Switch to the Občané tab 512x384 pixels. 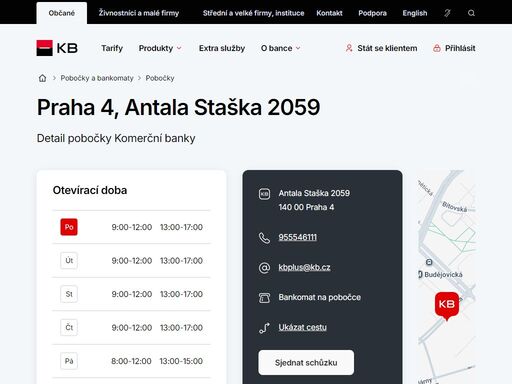pyautogui.click(x=62, y=13)
